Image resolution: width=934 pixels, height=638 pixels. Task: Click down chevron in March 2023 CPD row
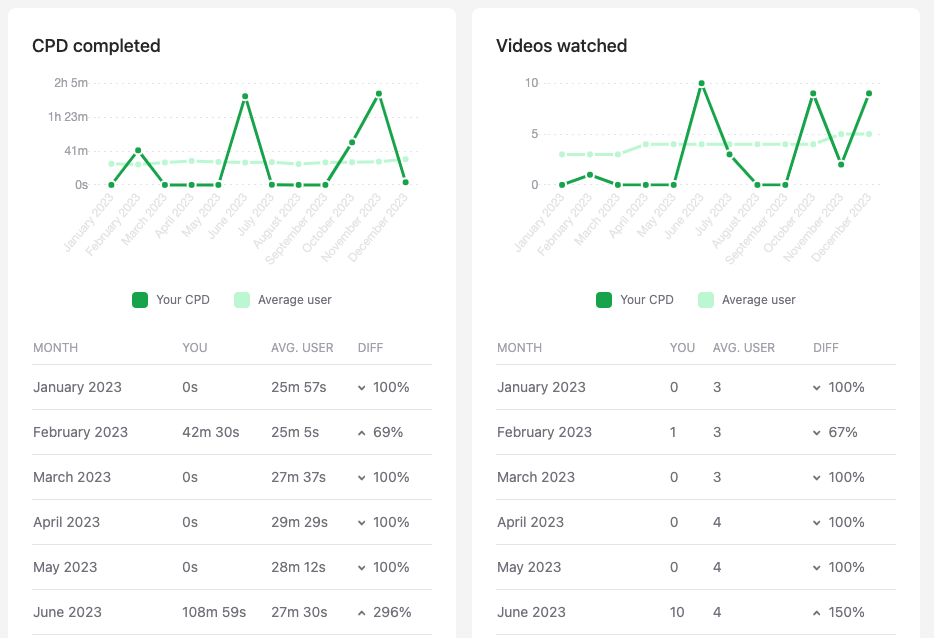362,477
